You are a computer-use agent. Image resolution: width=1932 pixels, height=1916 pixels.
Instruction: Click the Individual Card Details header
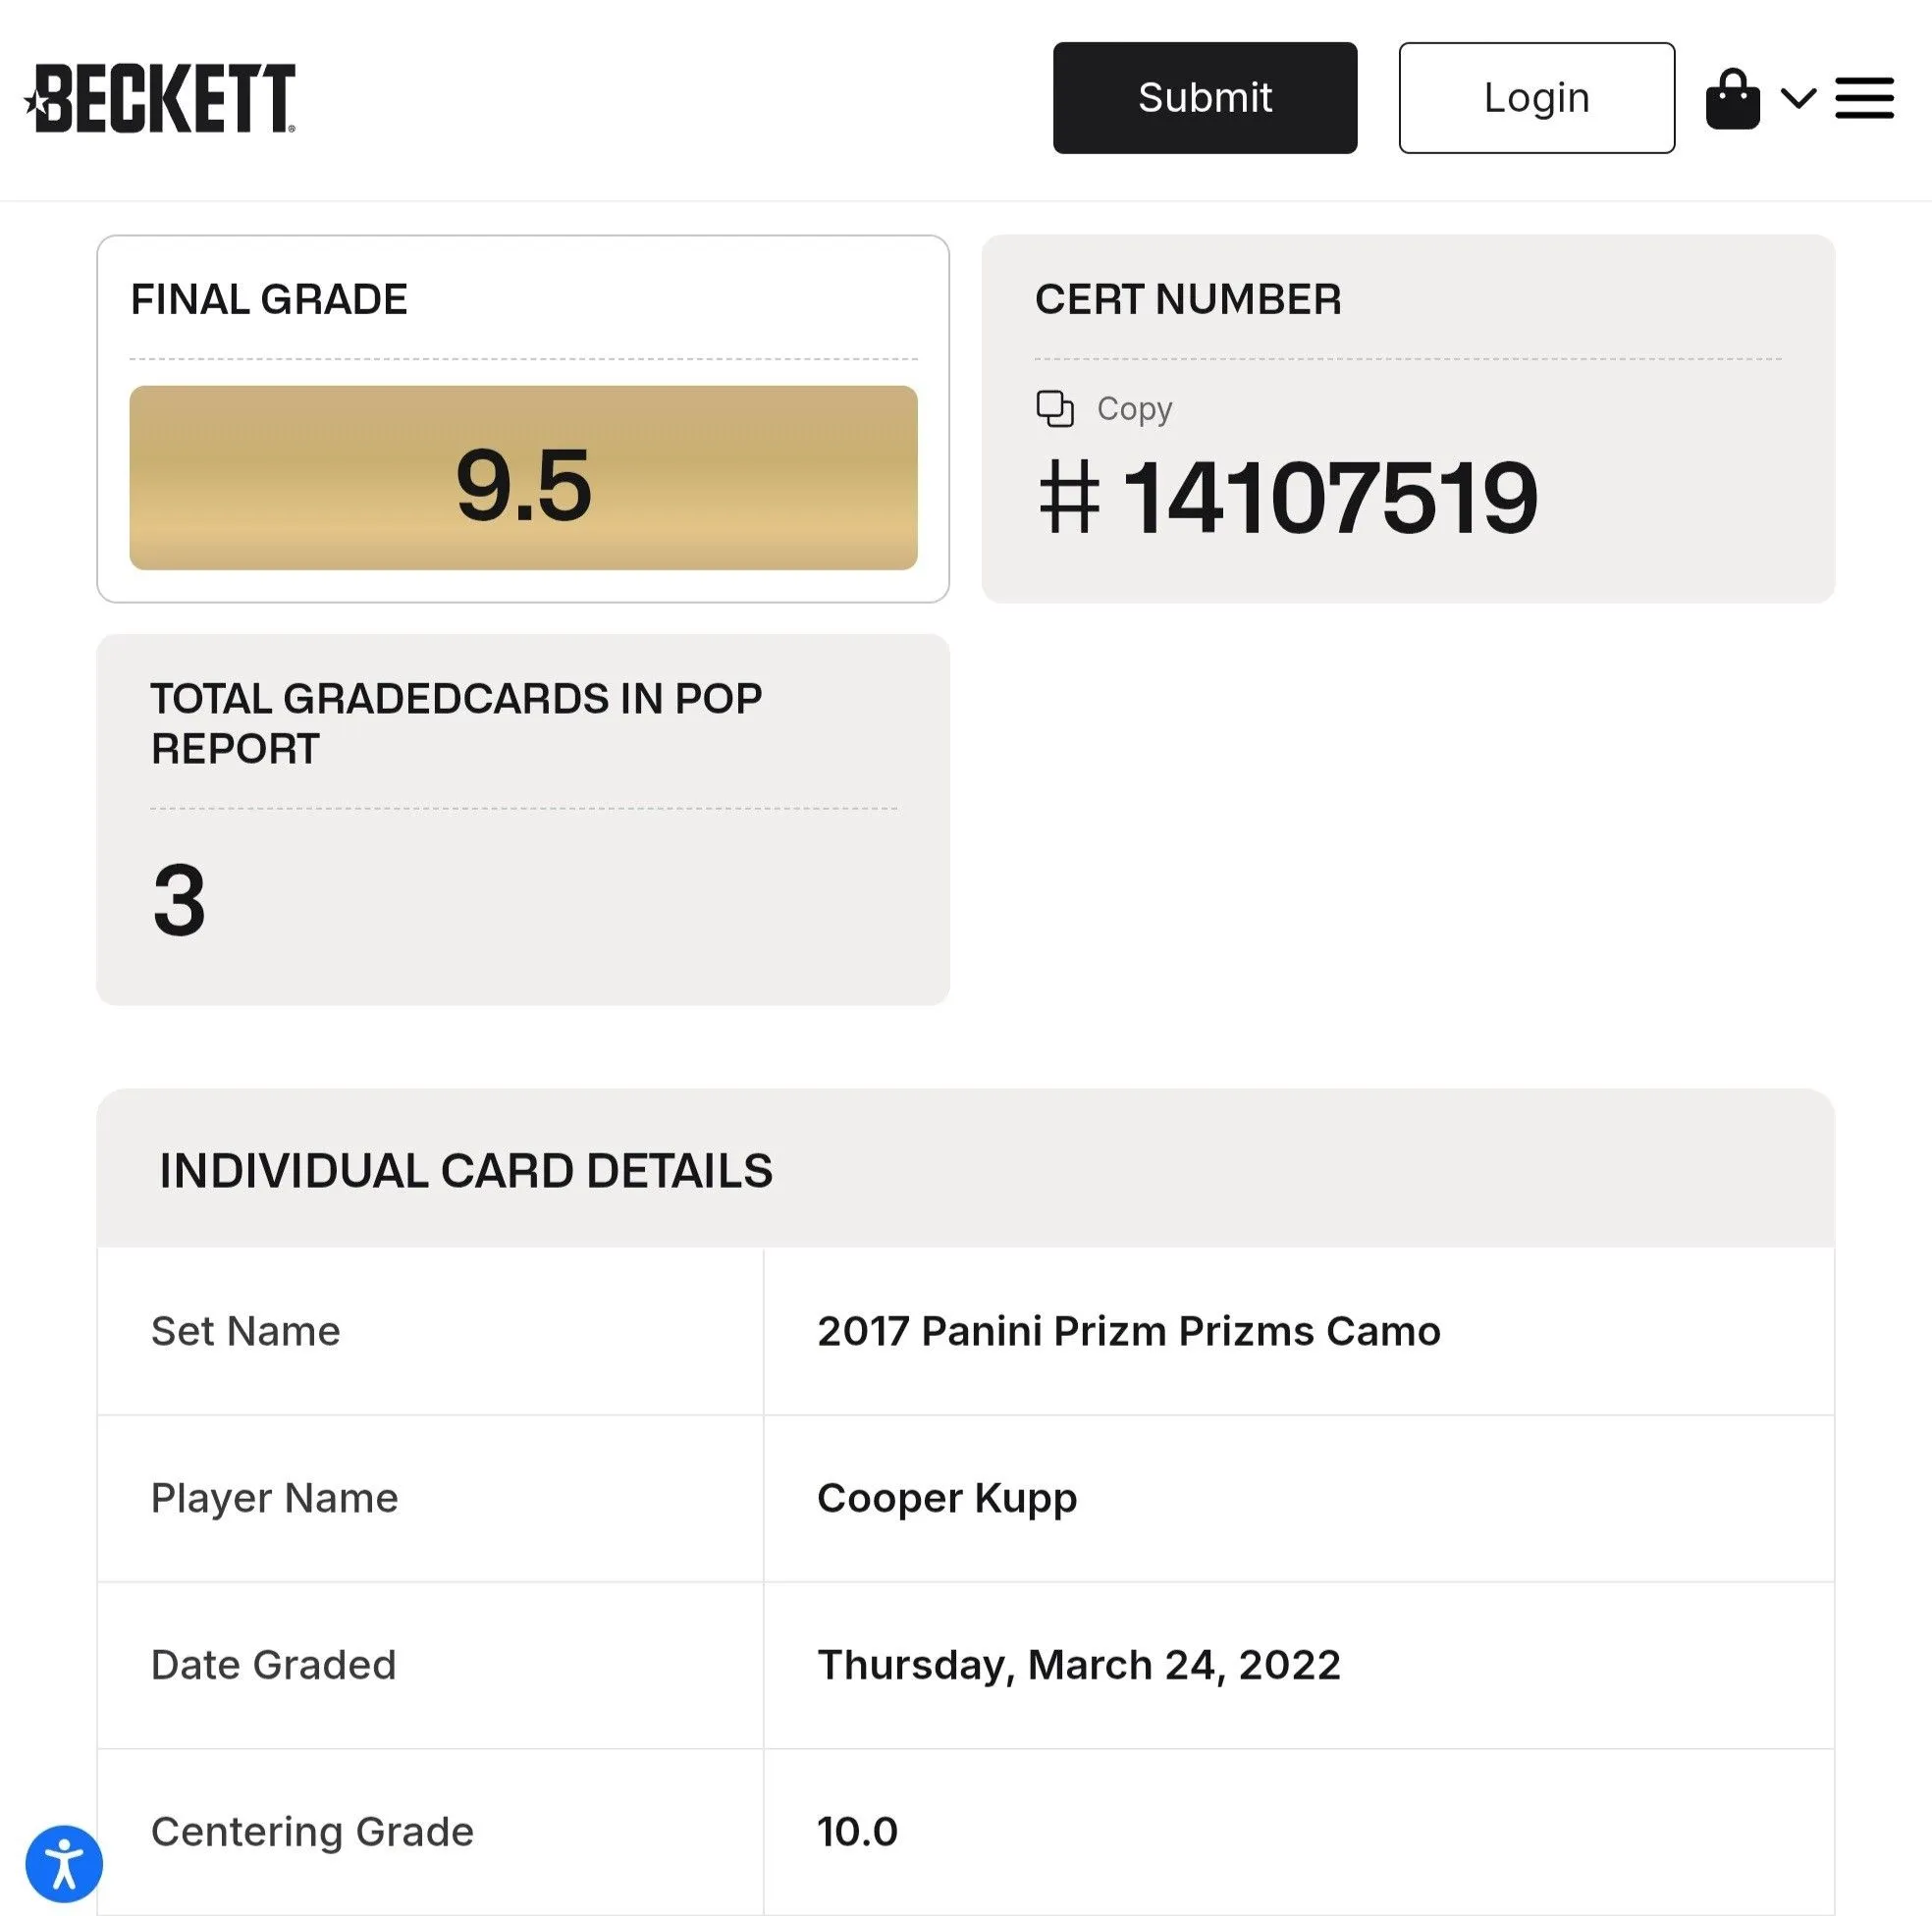[x=466, y=1170]
